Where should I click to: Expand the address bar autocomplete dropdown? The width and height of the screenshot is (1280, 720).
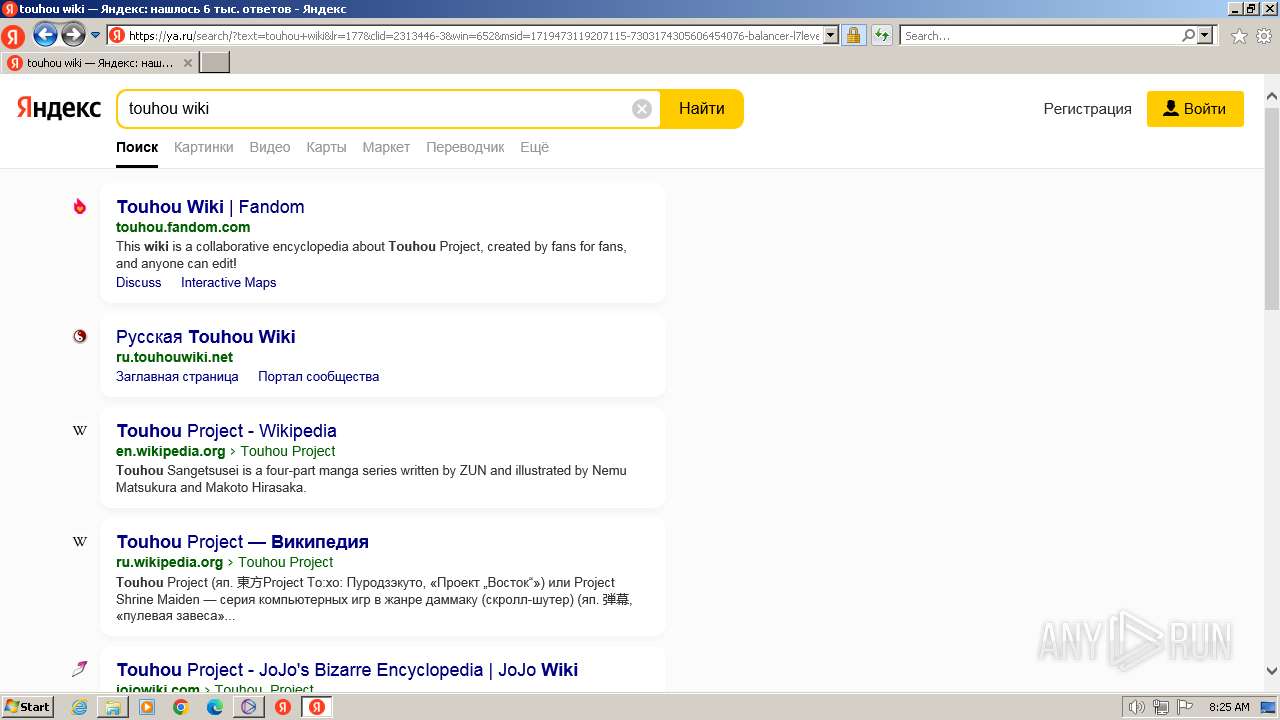(831, 35)
